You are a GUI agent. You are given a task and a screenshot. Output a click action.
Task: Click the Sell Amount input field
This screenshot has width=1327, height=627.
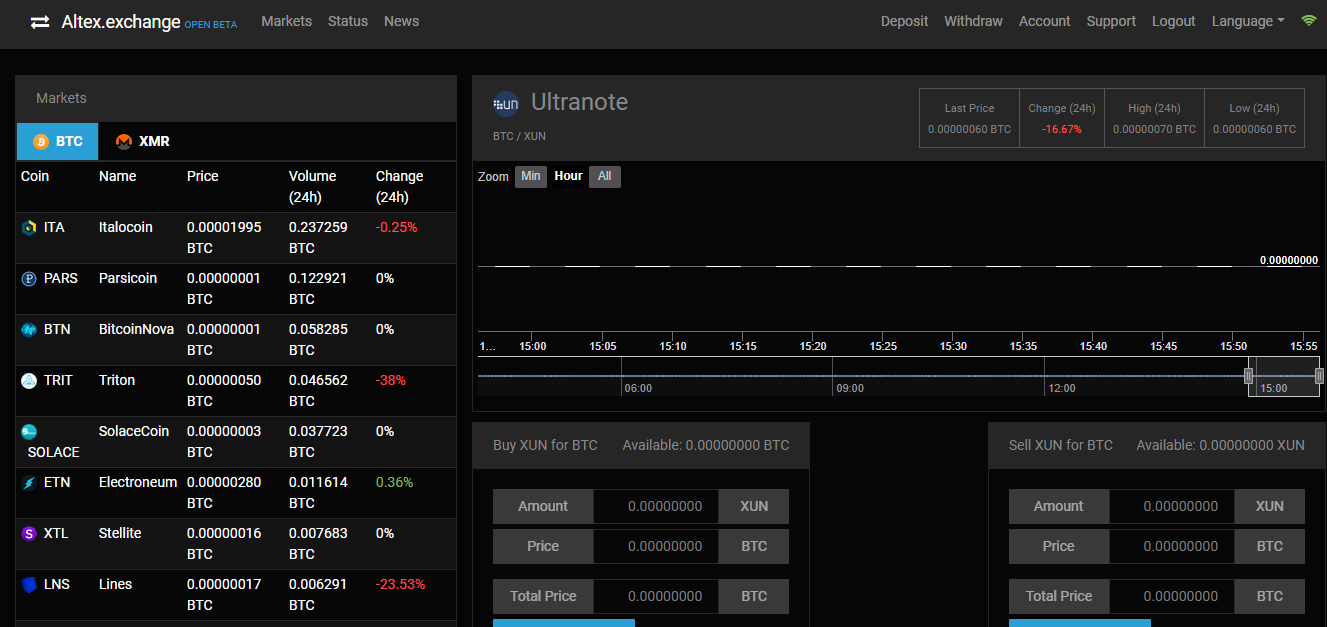(x=1172, y=507)
